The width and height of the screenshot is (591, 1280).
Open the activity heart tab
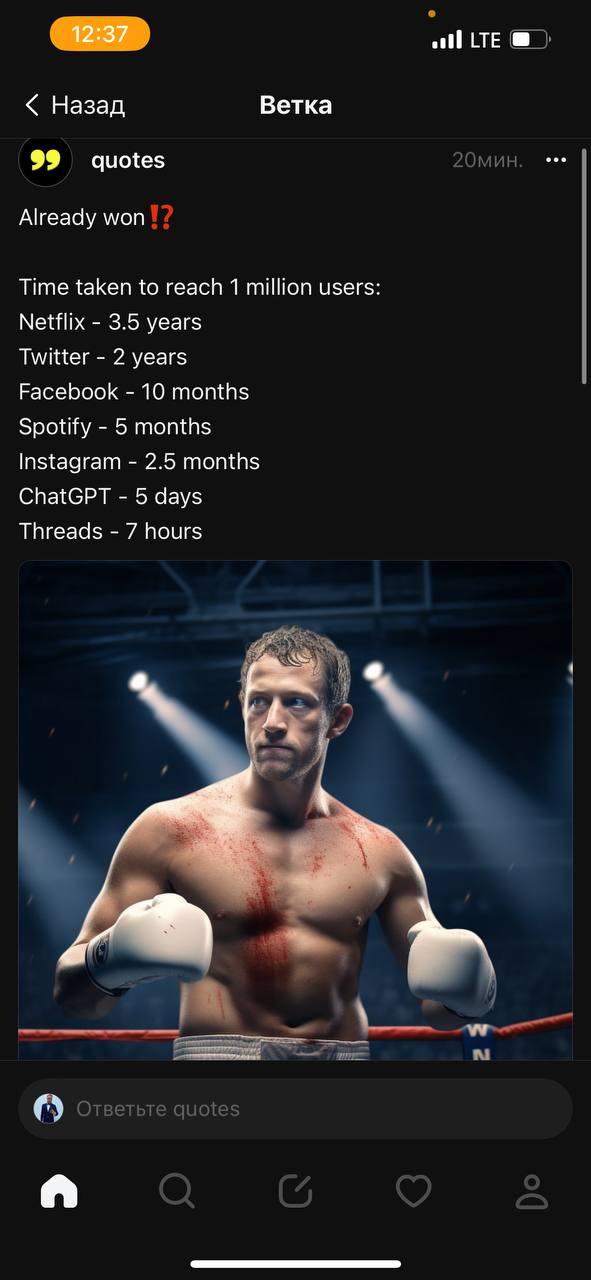click(x=413, y=1191)
